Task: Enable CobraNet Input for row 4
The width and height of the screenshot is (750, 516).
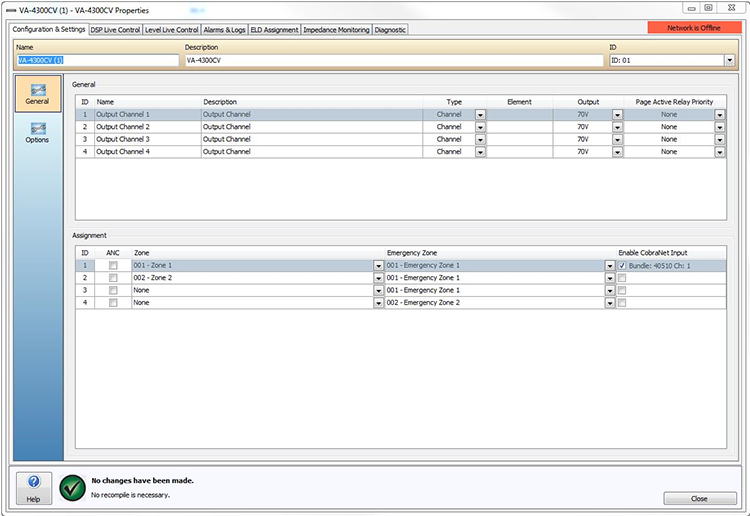Action: pos(622,303)
